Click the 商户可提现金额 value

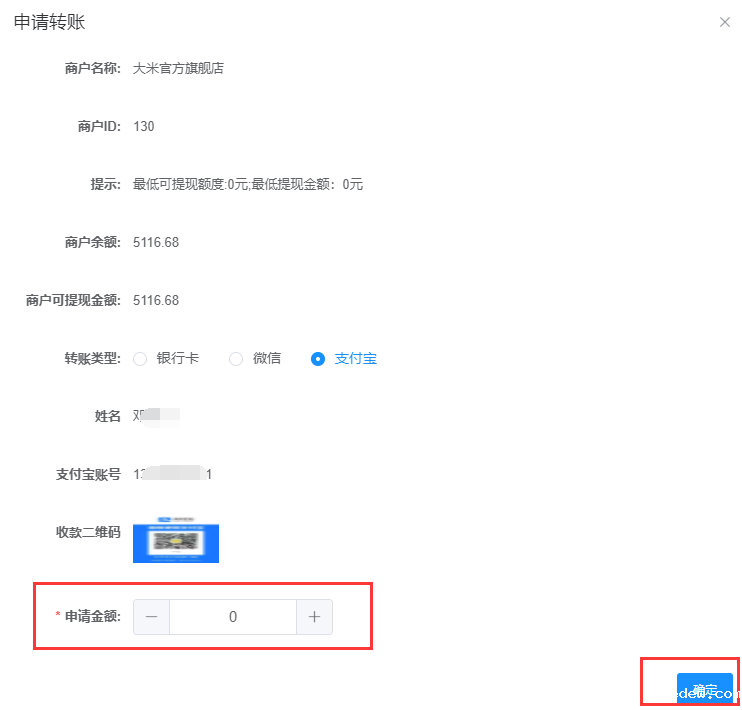tap(156, 300)
